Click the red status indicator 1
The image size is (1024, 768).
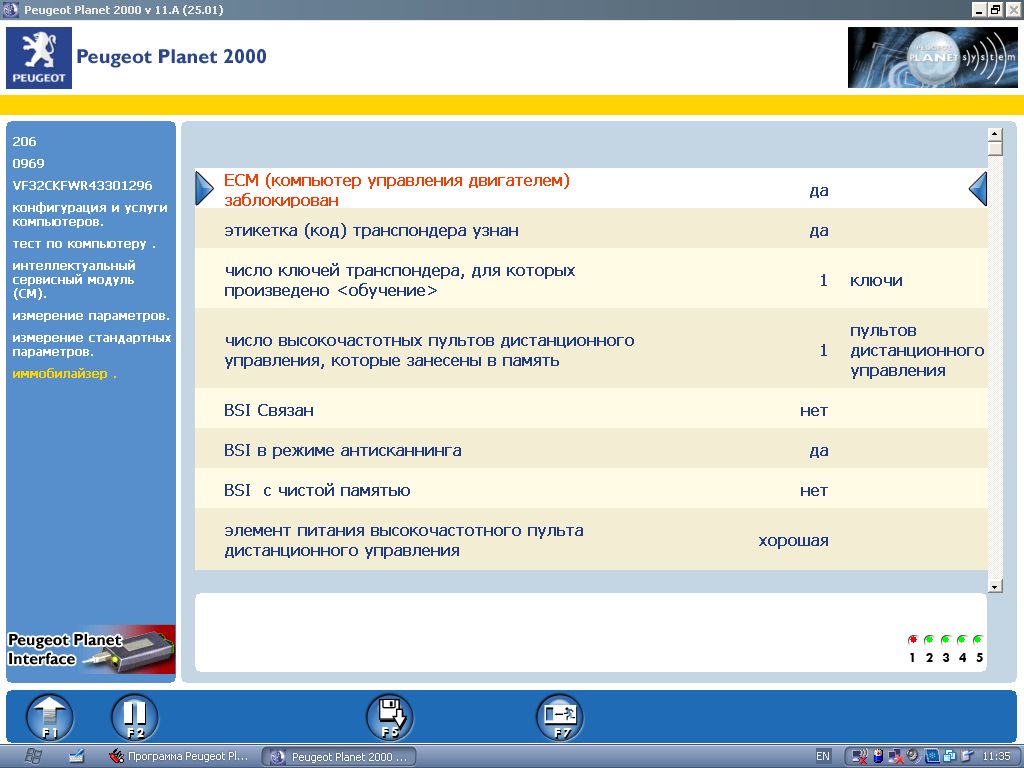coord(912,640)
